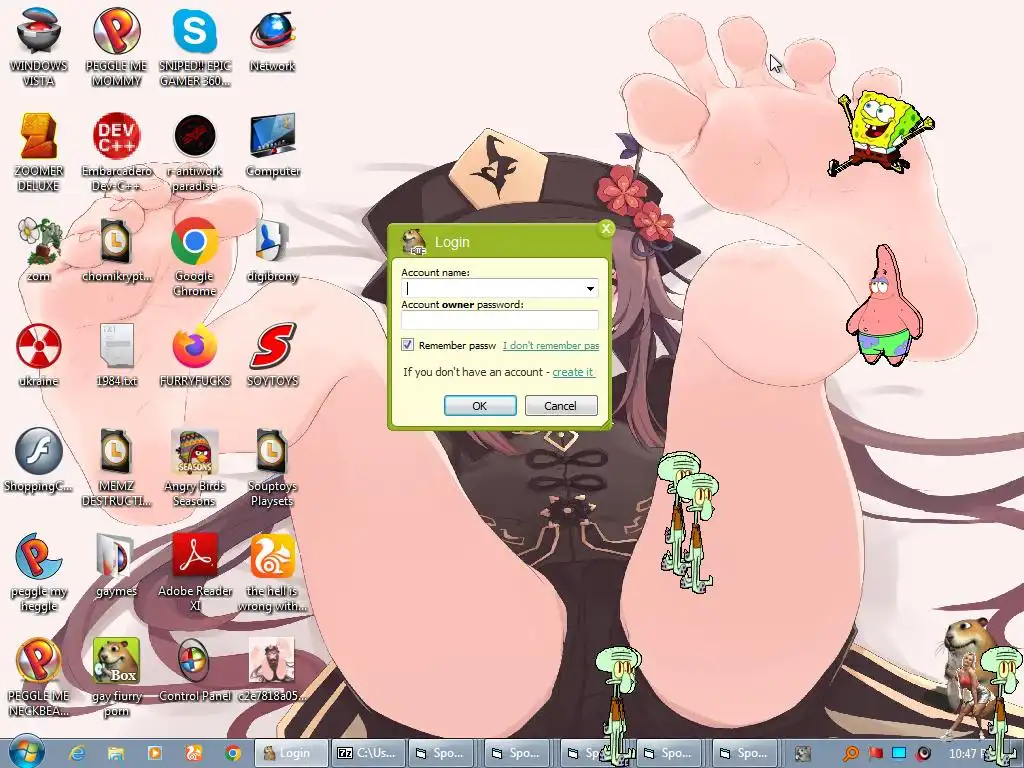The image size is (1024, 768).
Task: Launch Adobe Reader XI
Action: pos(195,571)
